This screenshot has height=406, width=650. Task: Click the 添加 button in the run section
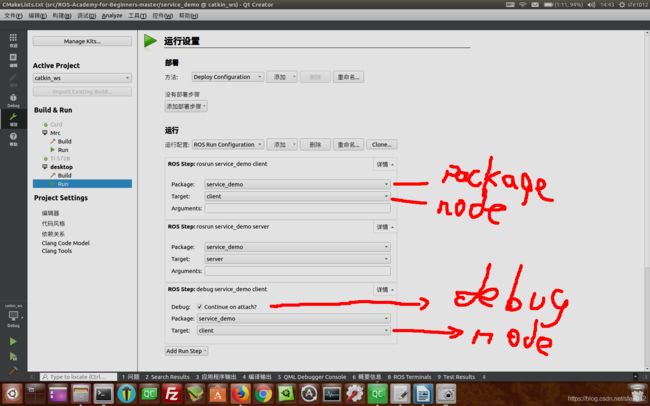pos(282,144)
